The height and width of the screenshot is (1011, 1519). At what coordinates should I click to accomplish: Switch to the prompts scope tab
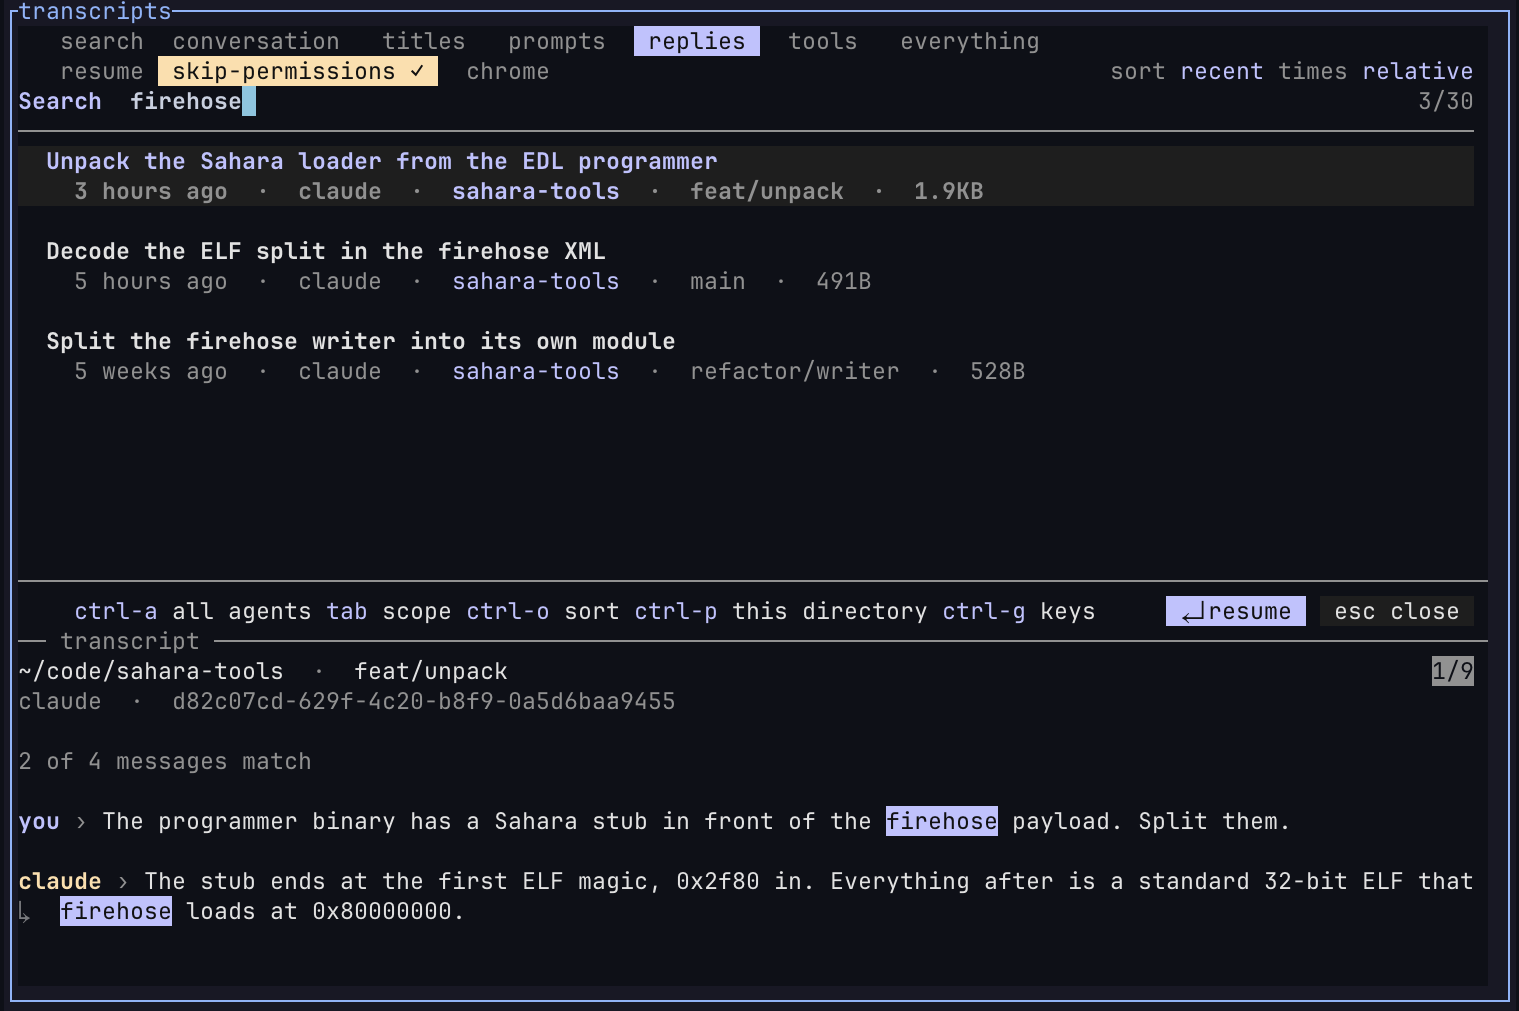(557, 41)
